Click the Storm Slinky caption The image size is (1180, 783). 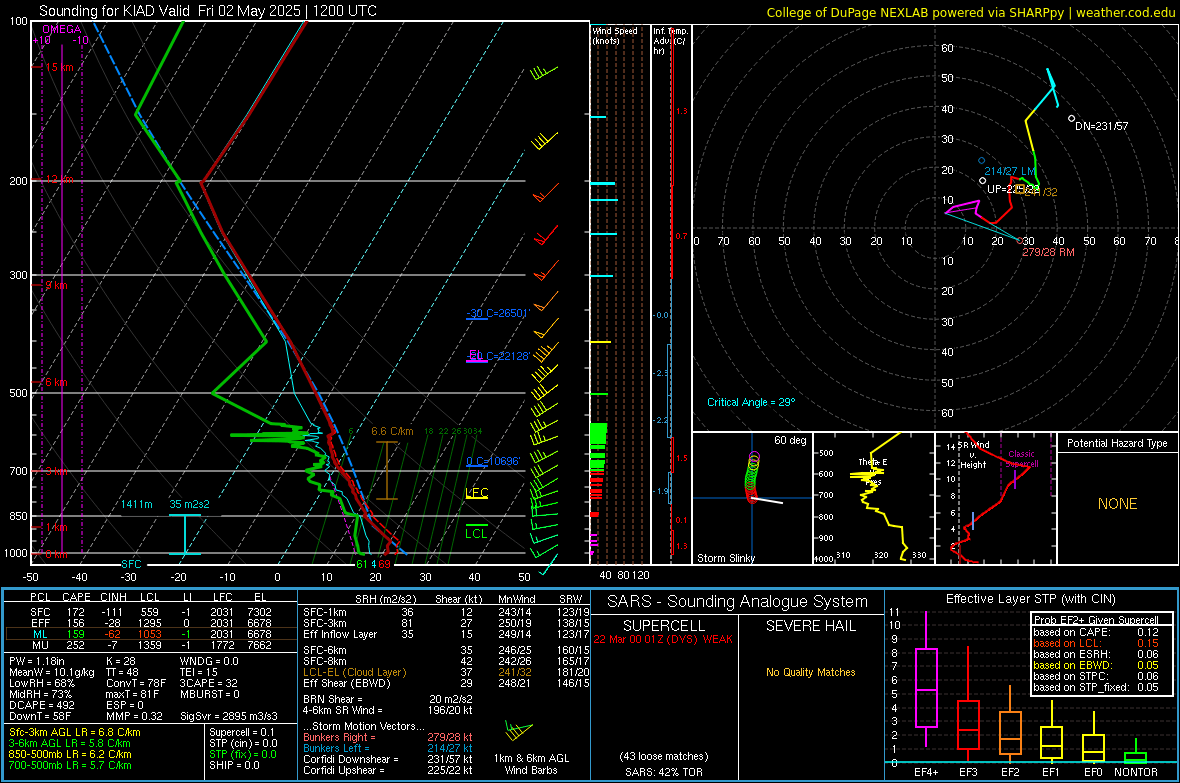(x=726, y=558)
